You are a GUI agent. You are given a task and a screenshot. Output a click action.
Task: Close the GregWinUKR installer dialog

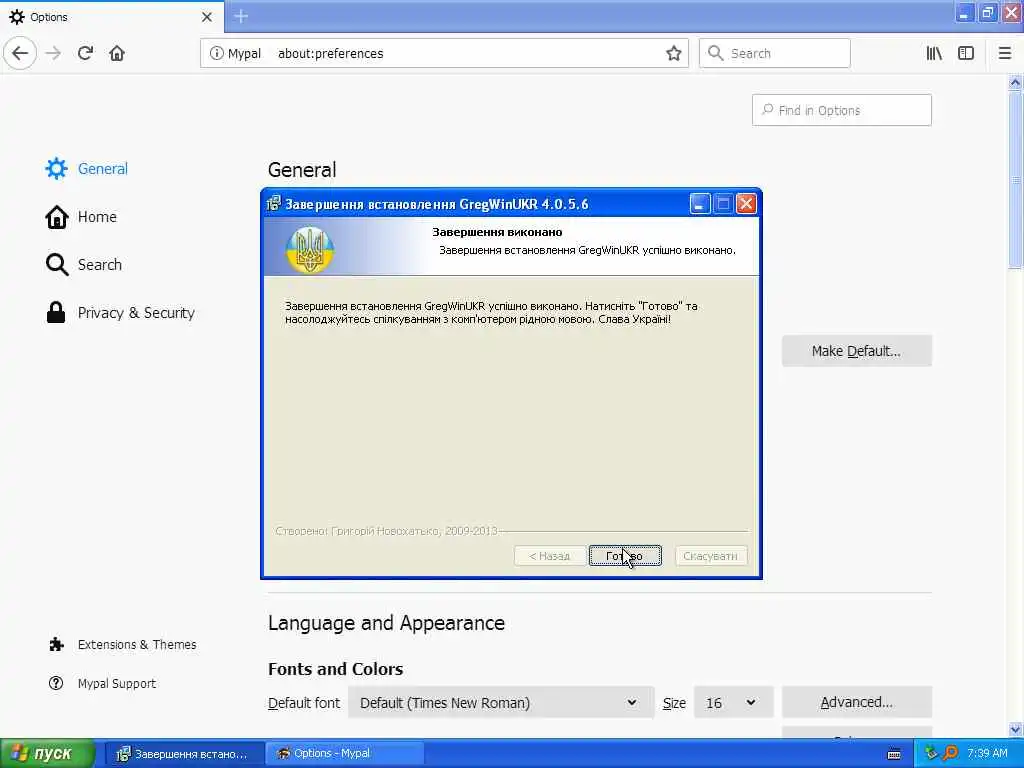pos(746,204)
